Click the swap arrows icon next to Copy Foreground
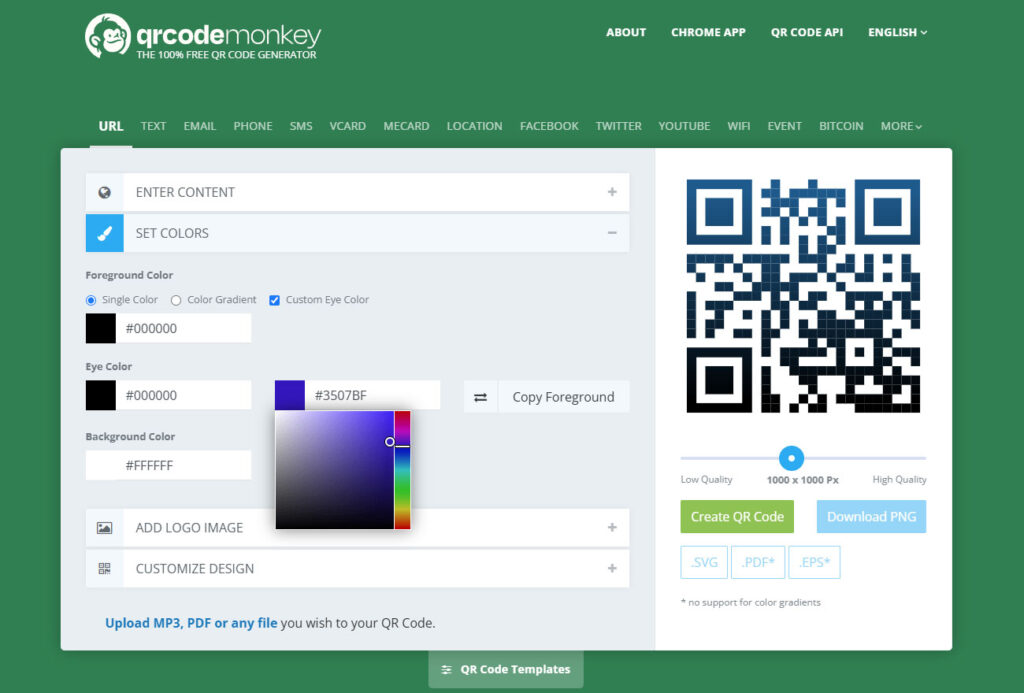This screenshot has height=693, width=1024. (x=481, y=397)
